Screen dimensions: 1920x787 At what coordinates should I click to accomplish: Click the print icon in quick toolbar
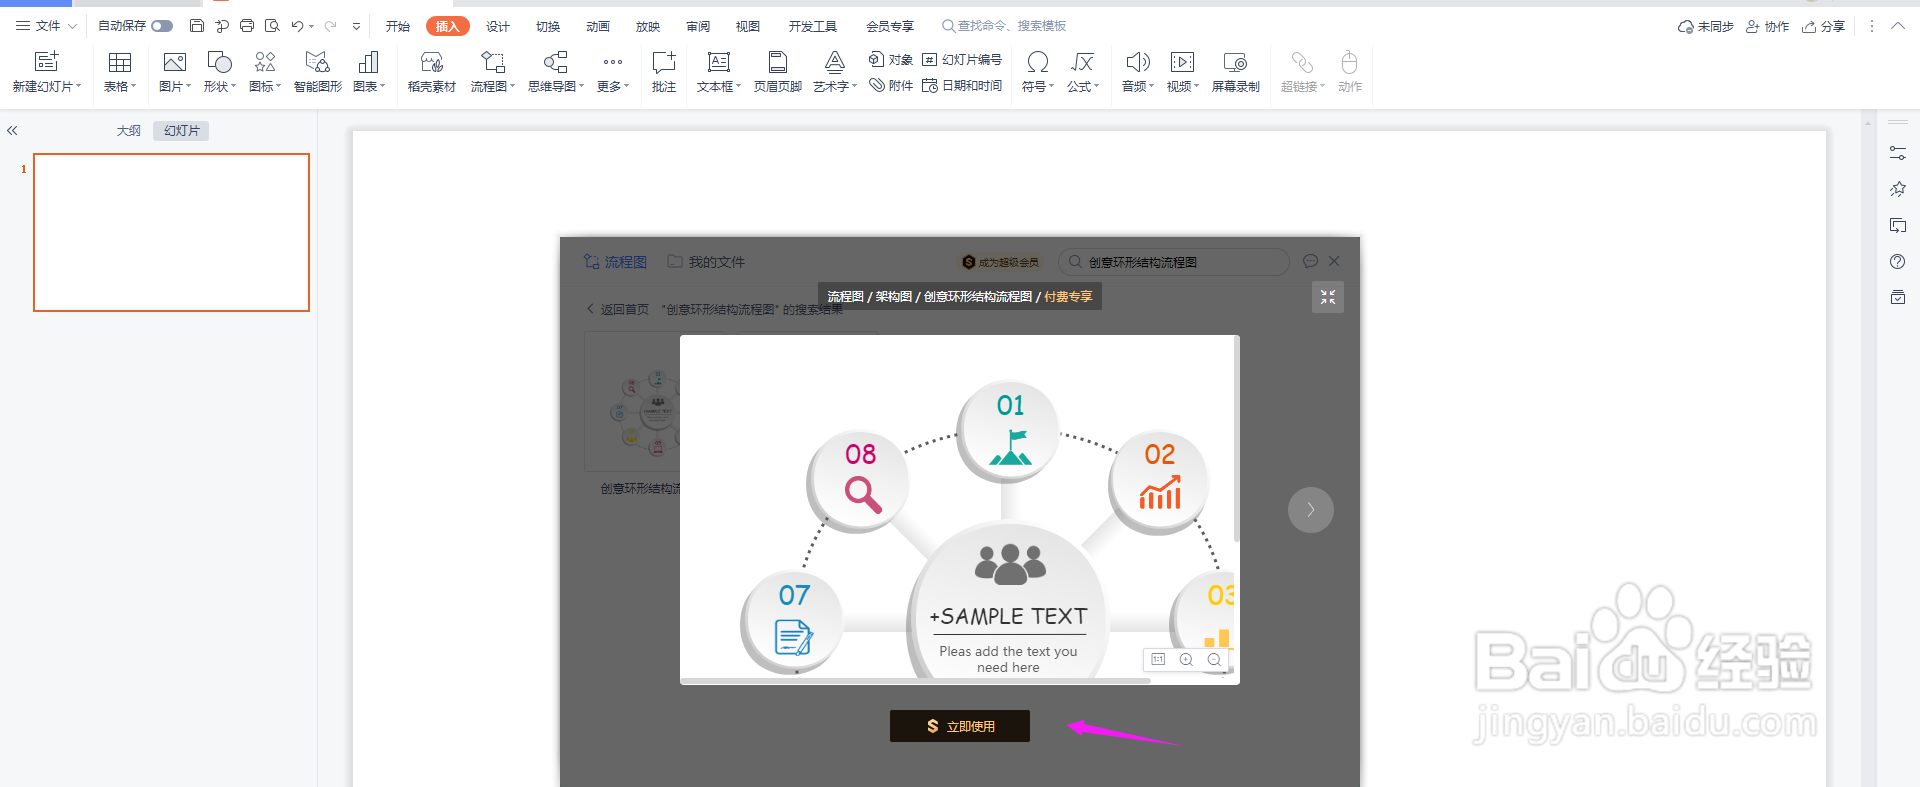(247, 26)
